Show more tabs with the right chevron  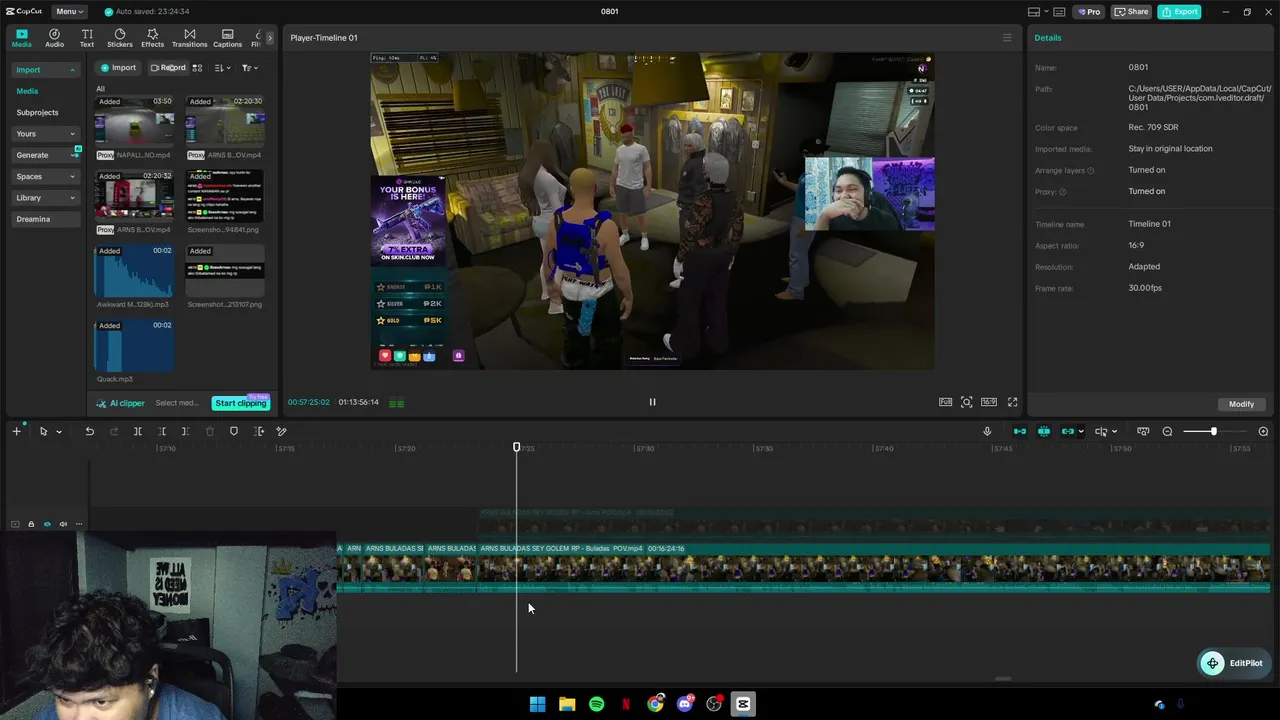coord(269,38)
